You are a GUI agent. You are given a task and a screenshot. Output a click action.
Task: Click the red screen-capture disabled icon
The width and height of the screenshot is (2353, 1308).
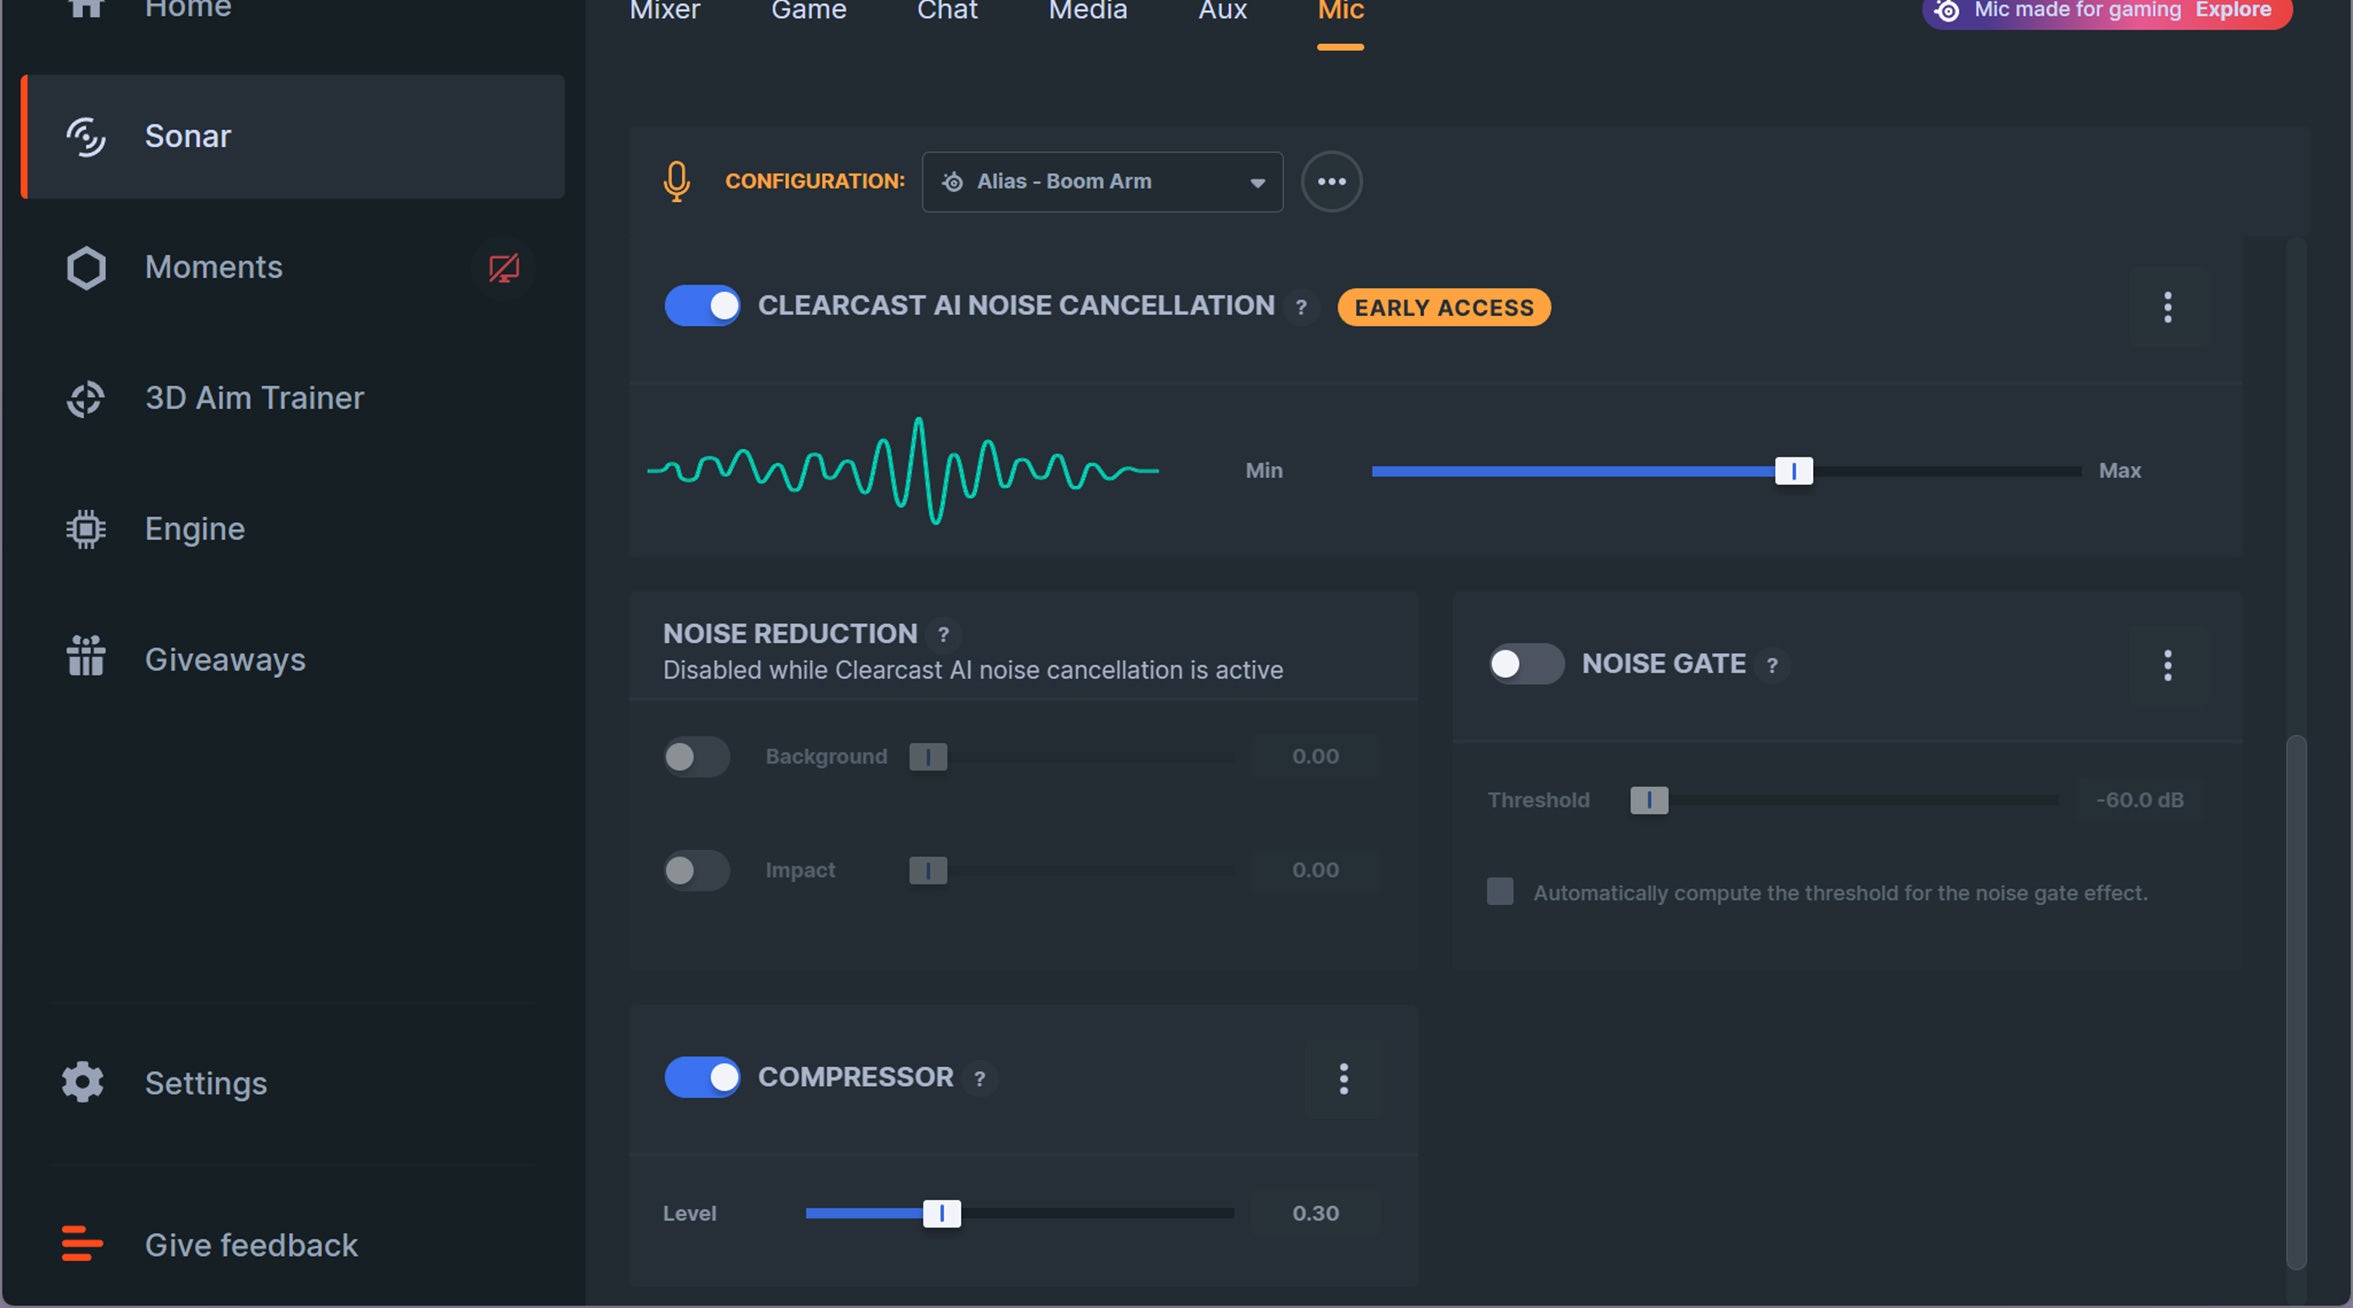point(503,268)
